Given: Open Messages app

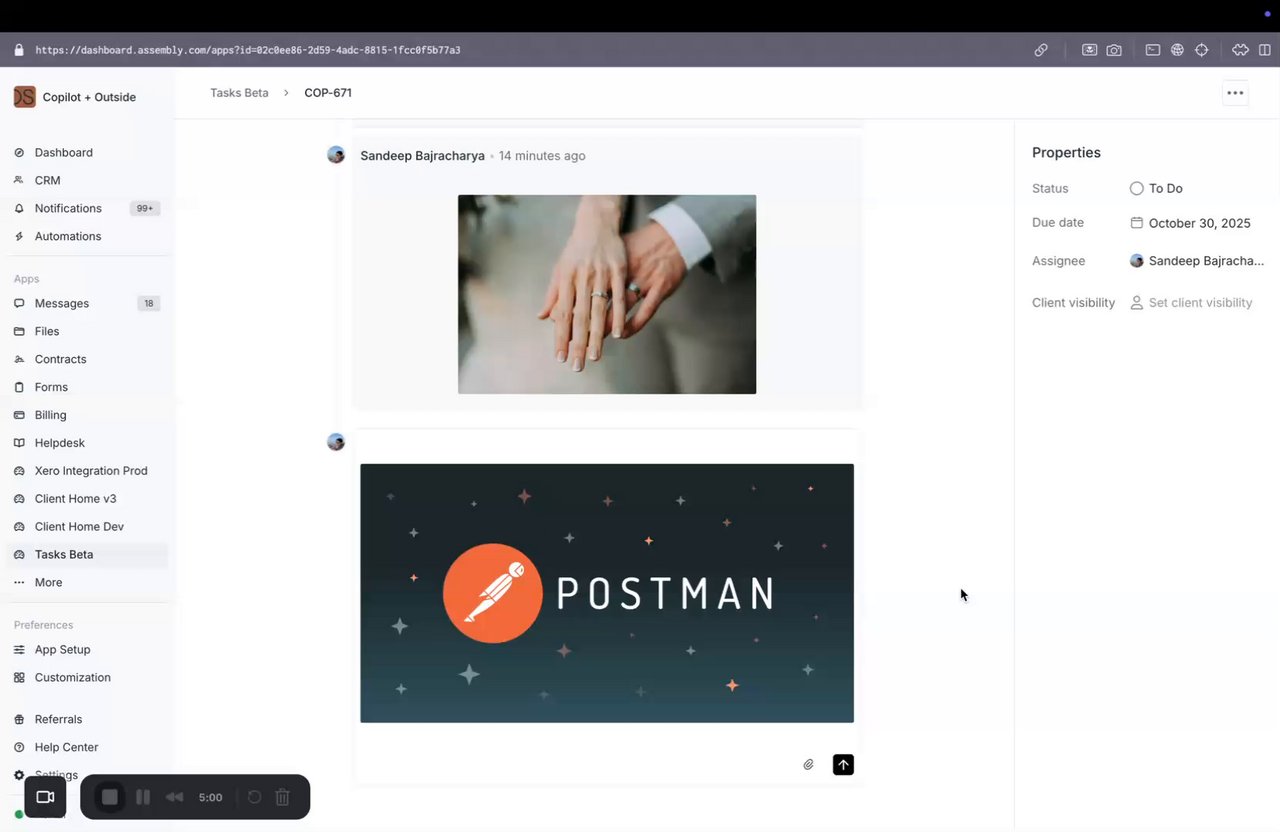Looking at the screenshot, I should (x=62, y=304).
